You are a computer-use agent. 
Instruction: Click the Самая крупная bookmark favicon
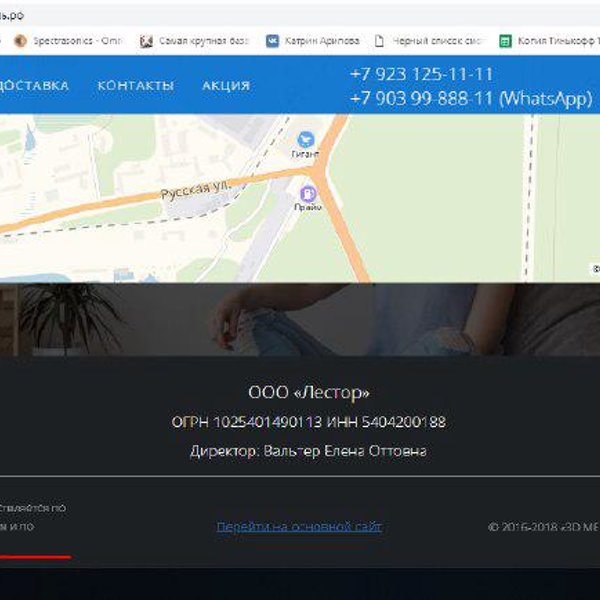point(146,41)
